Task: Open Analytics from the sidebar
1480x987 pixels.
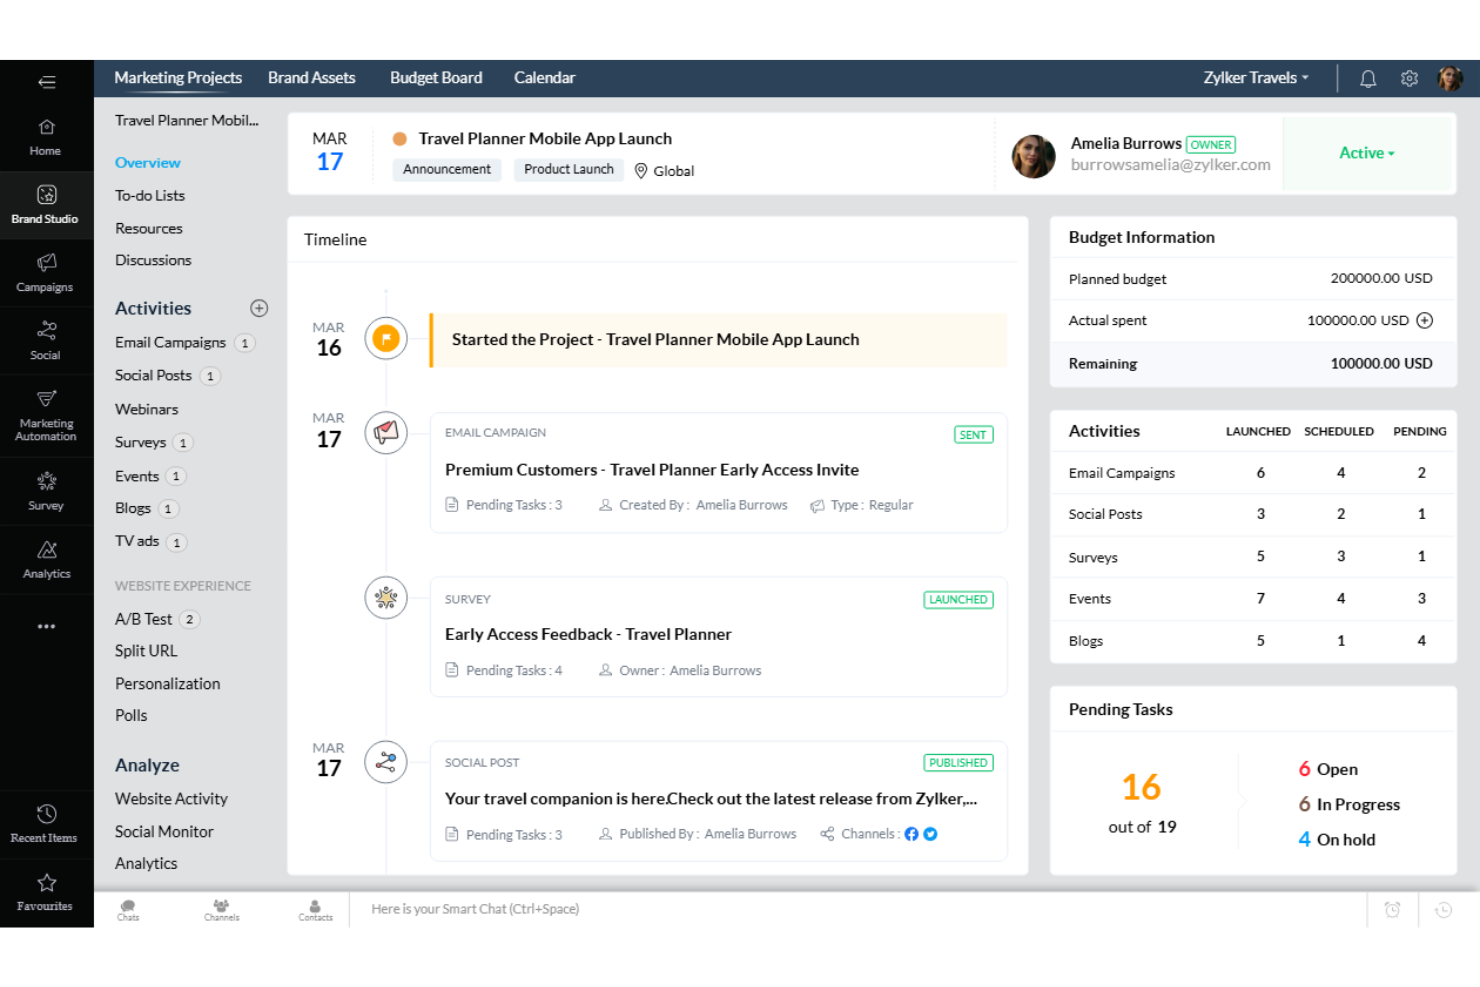Action: pyautogui.click(x=45, y=558)
